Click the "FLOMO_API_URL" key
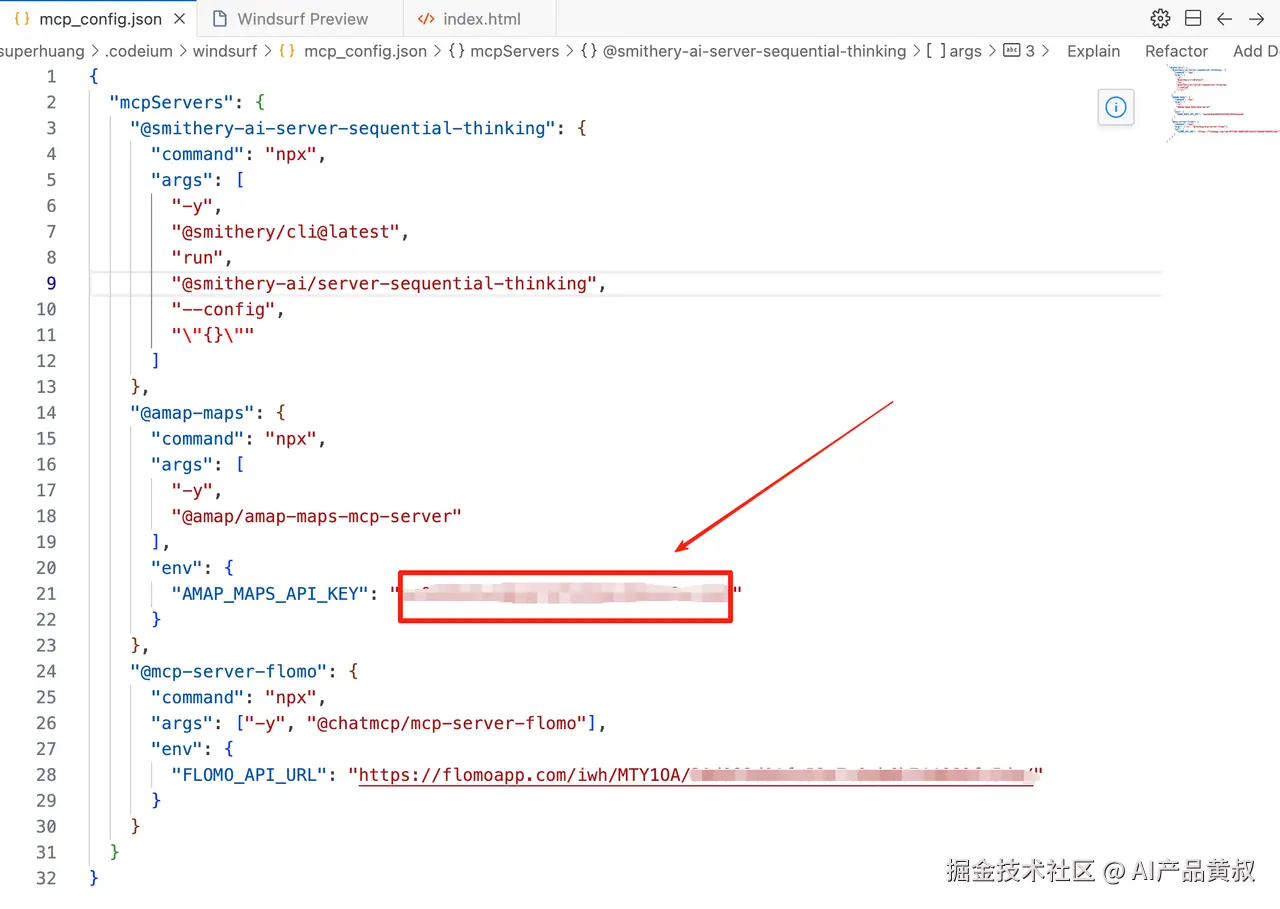Viewport: 1280px width, 909px height. coord(249,775)
